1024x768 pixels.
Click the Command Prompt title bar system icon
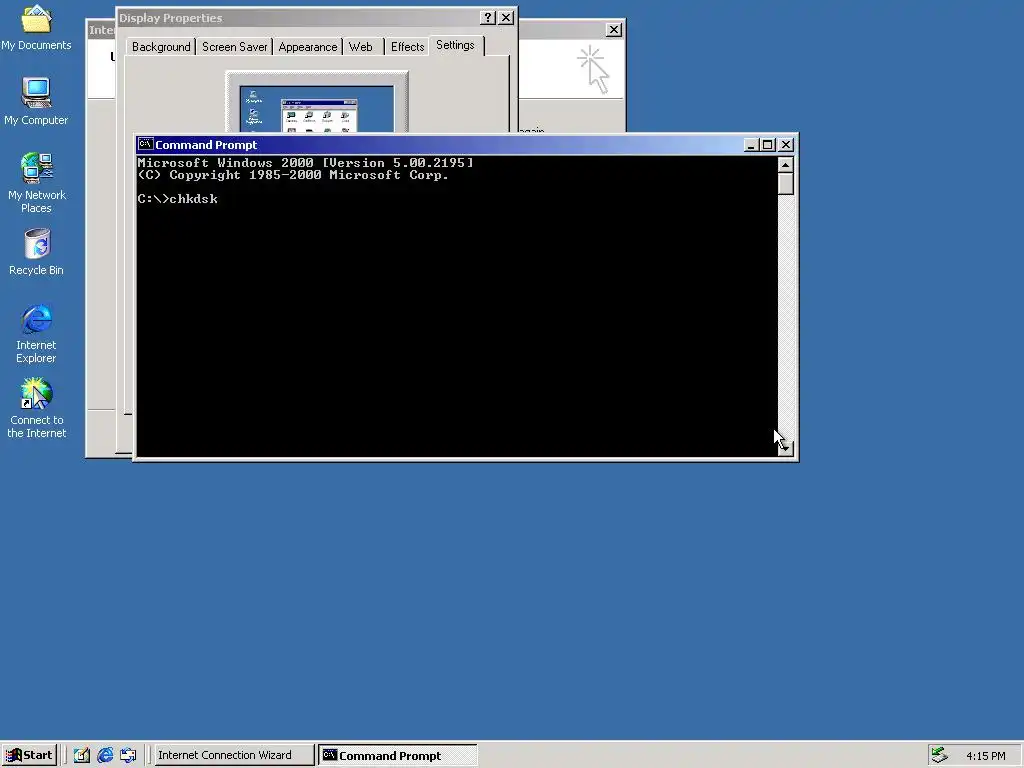(145, 144)
